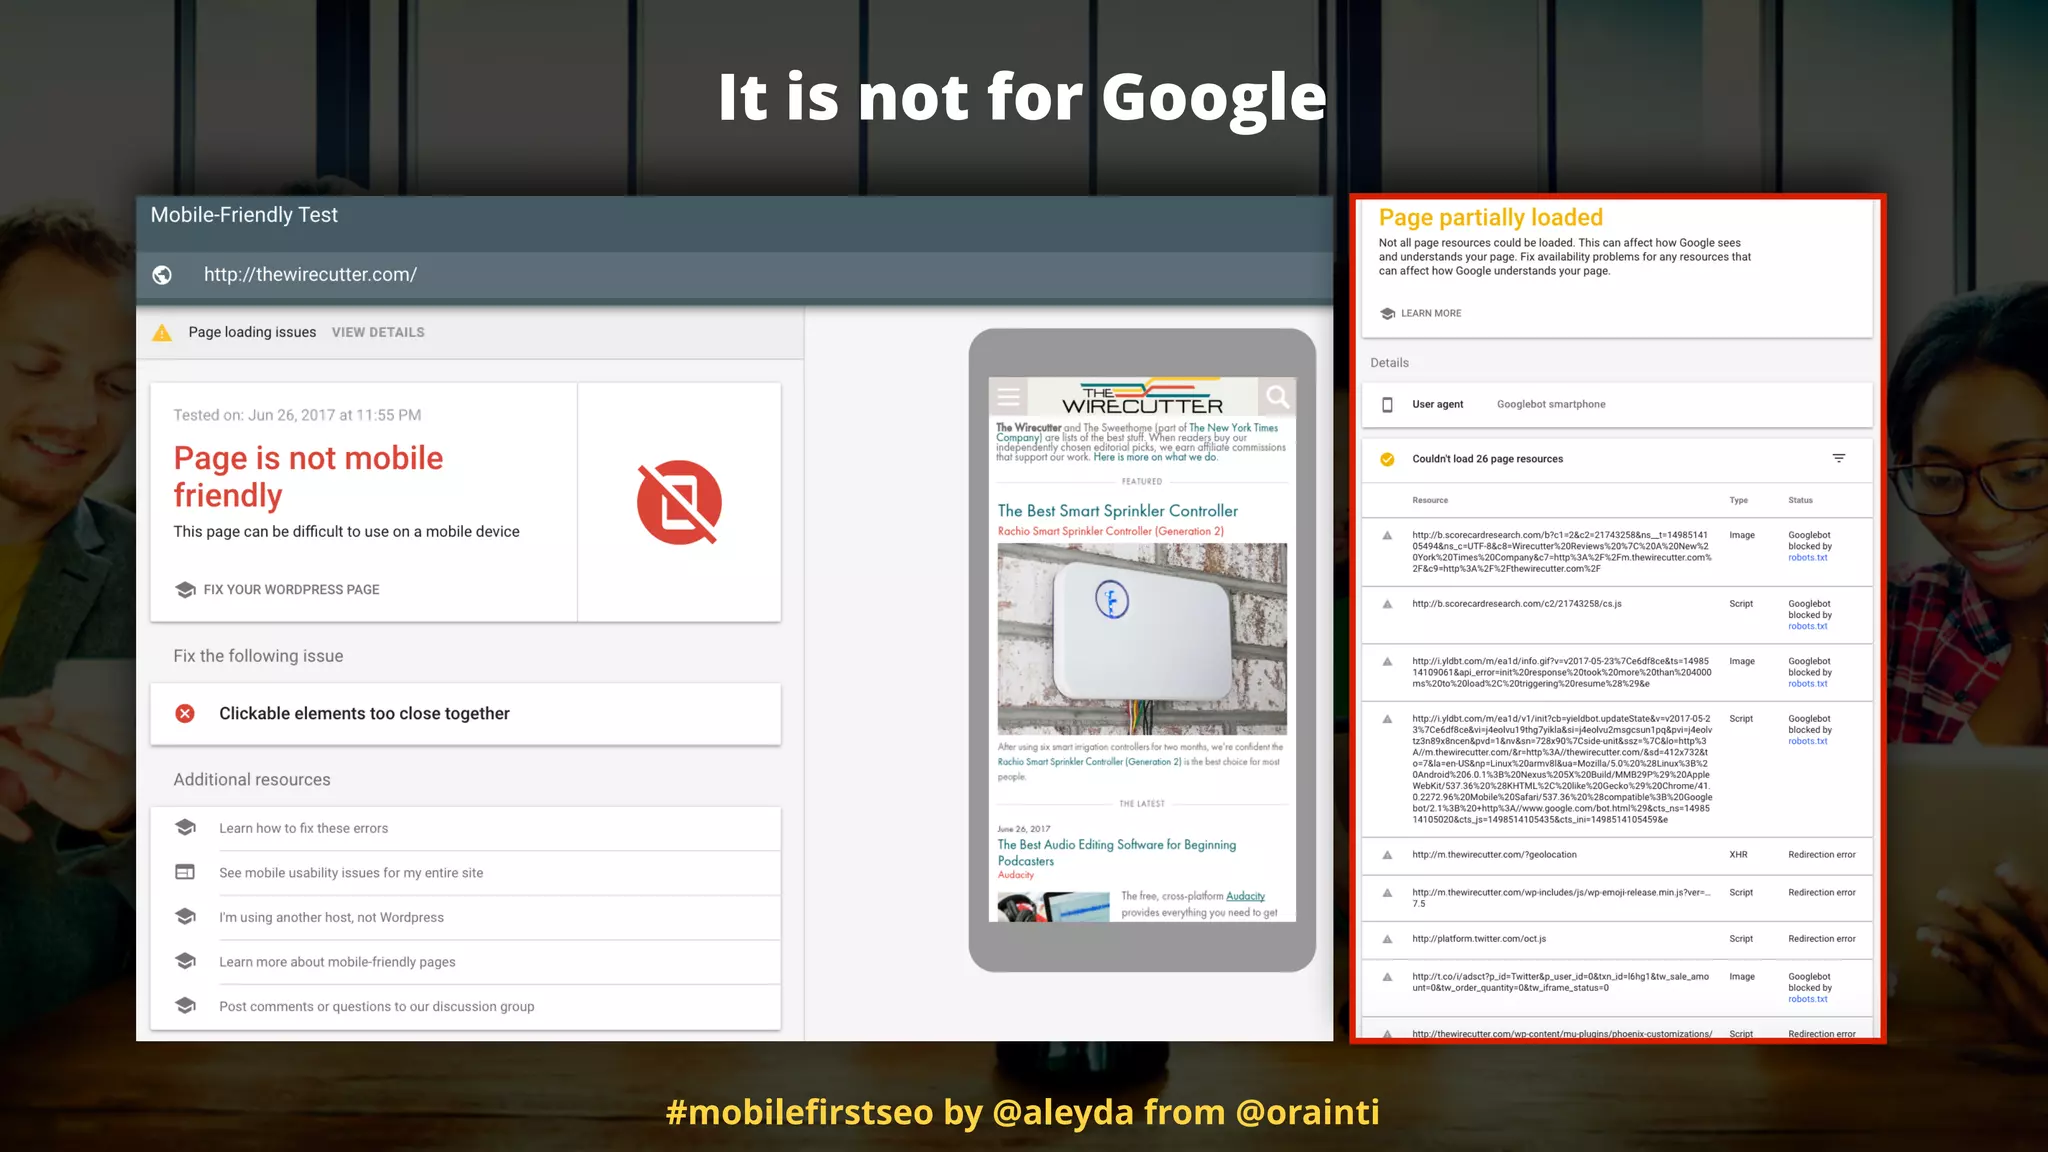This screenshot has width=2048, height=1152.
Task: Click the platform.twitter.com/oct.js resource URL
Action: (x=1479, y=939)
